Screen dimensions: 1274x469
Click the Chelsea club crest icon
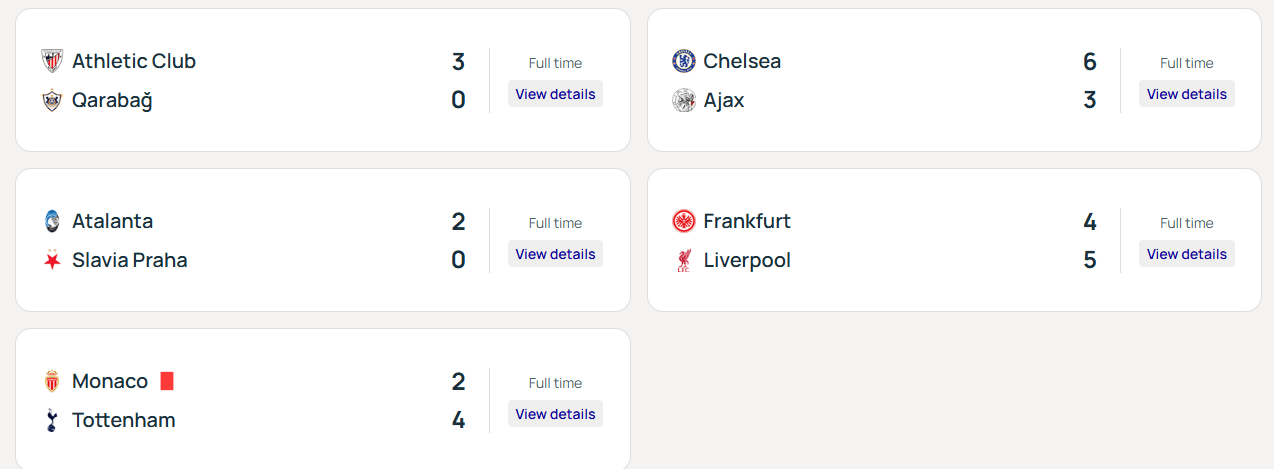click(683, 61)
